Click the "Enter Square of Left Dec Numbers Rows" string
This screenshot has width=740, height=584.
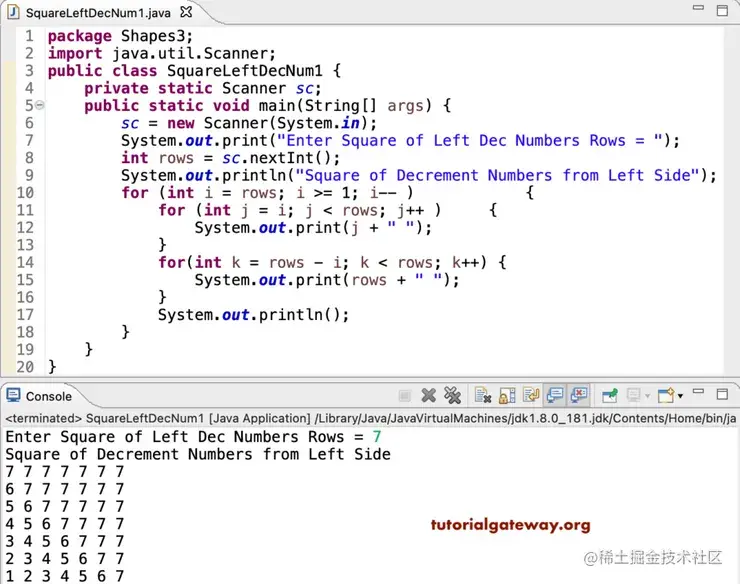[x=470, y=141]
